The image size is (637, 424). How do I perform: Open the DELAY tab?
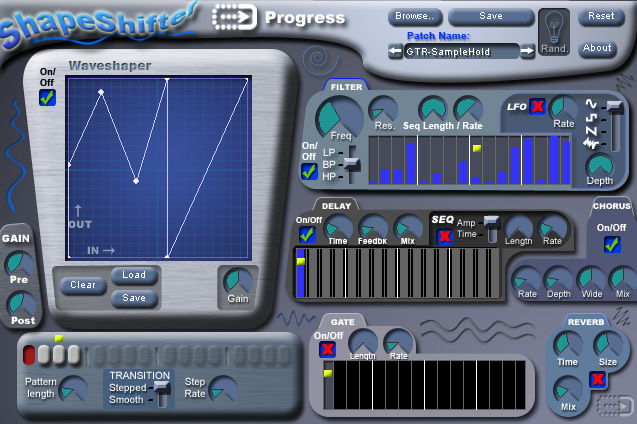pos(336,206)
